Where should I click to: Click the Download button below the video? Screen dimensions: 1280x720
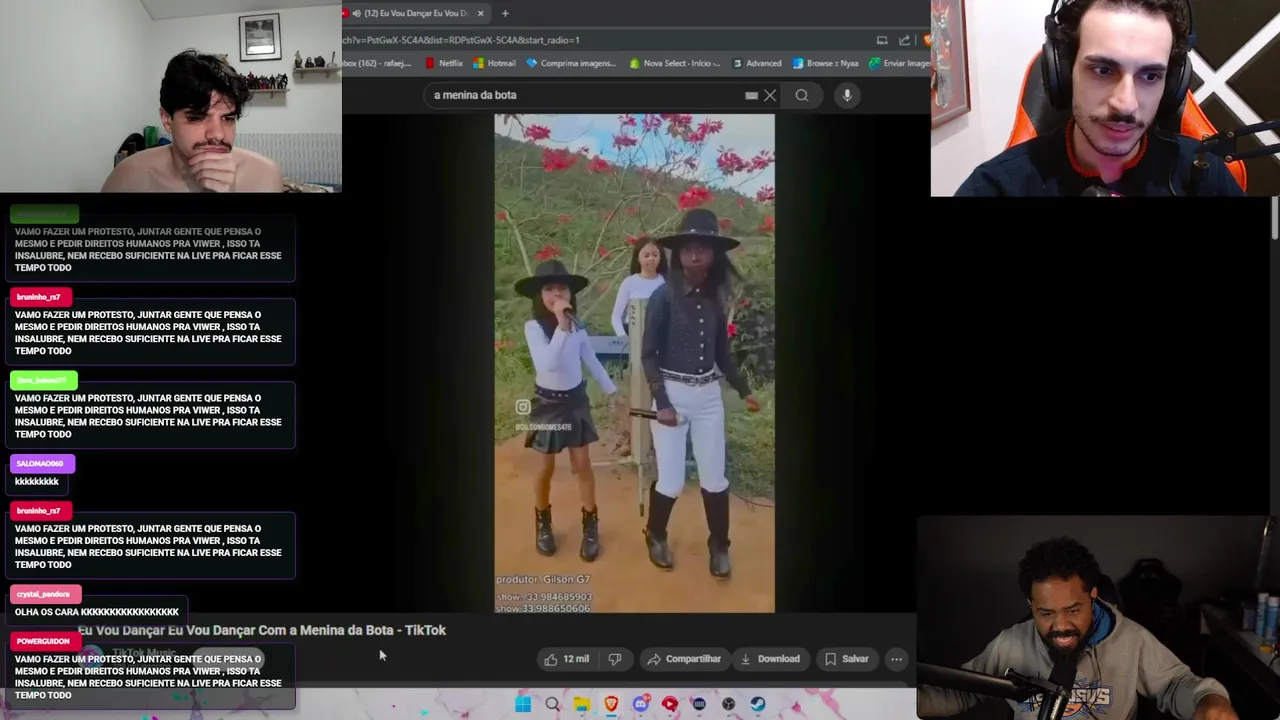click(x=770, y=659)
